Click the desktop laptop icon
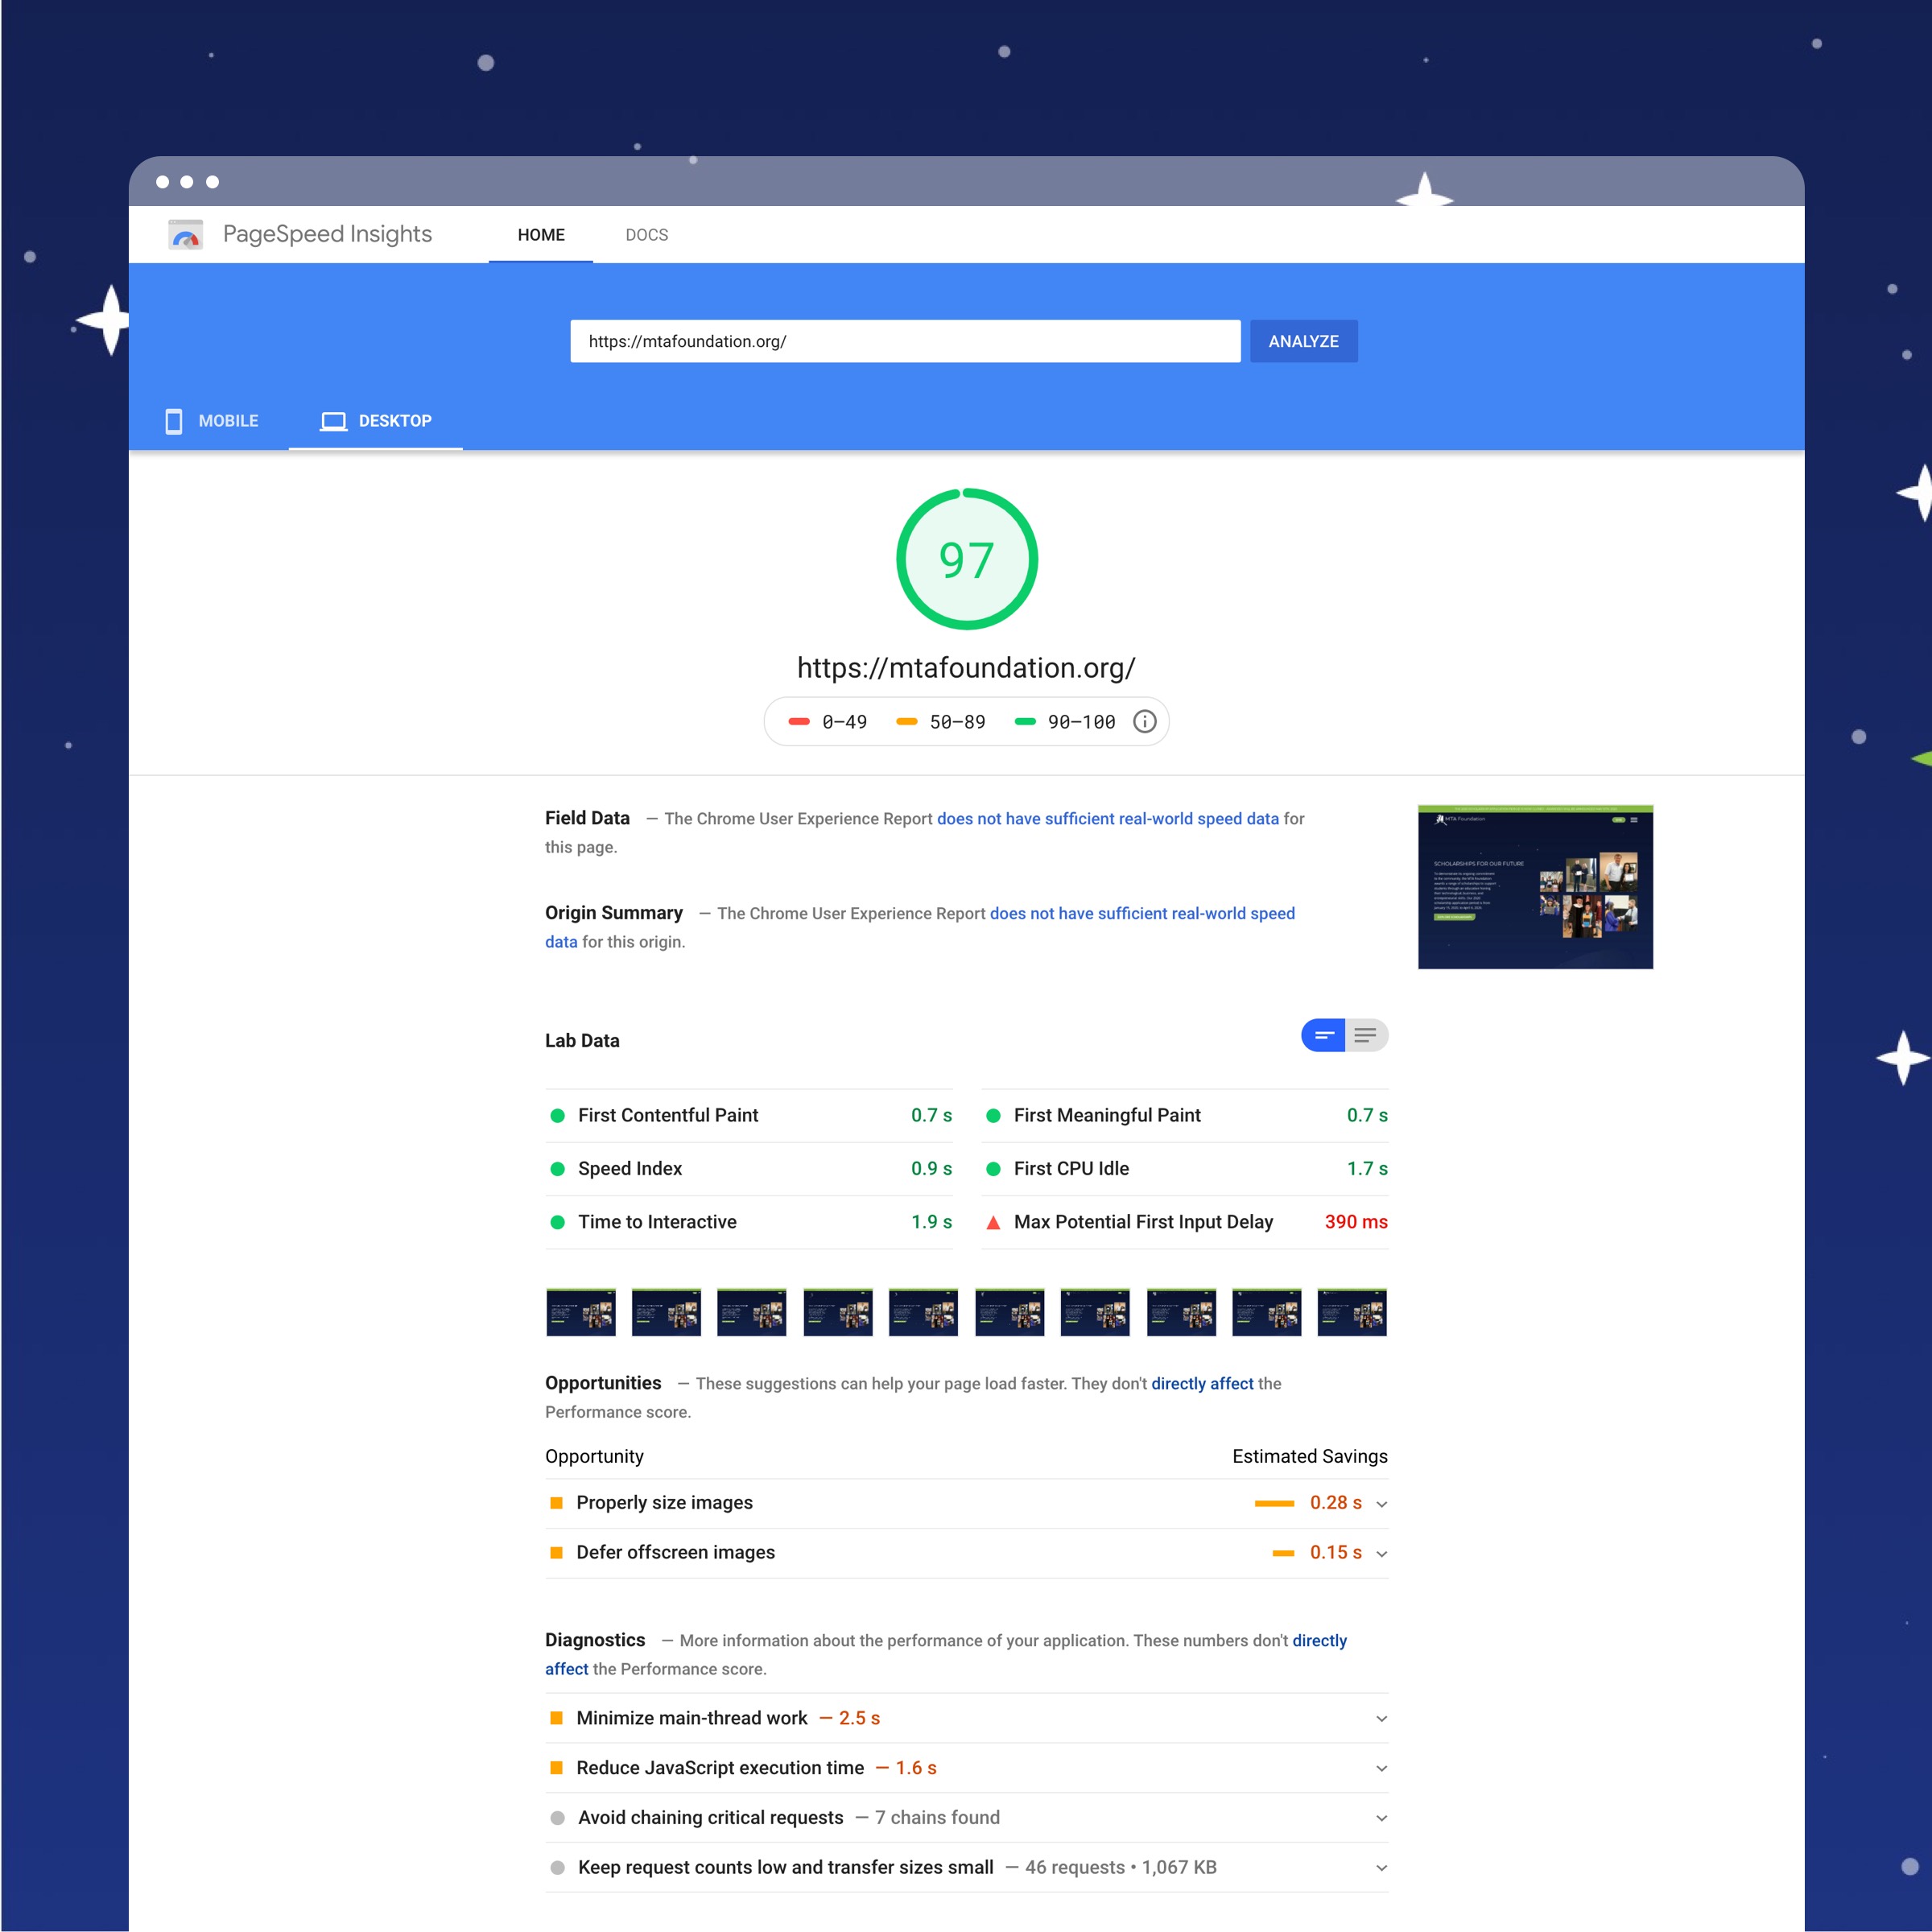 click(334, 421)
